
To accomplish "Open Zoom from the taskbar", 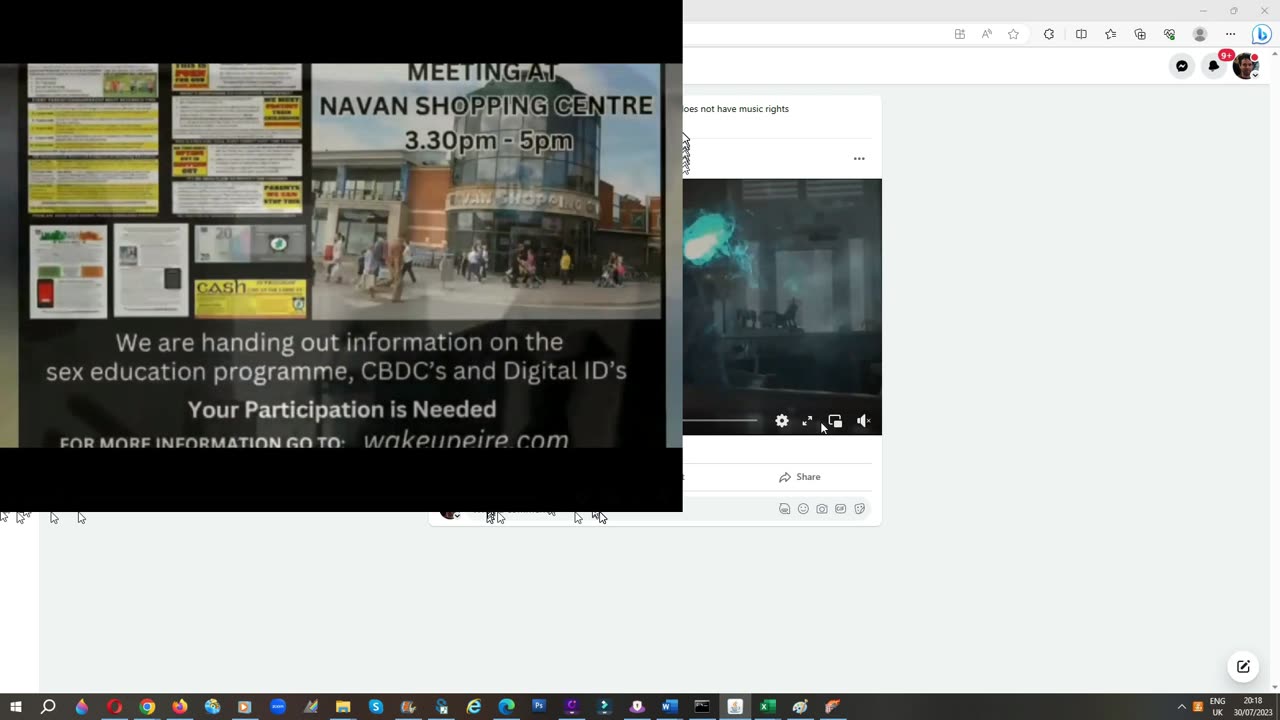I will coord(278,707).
